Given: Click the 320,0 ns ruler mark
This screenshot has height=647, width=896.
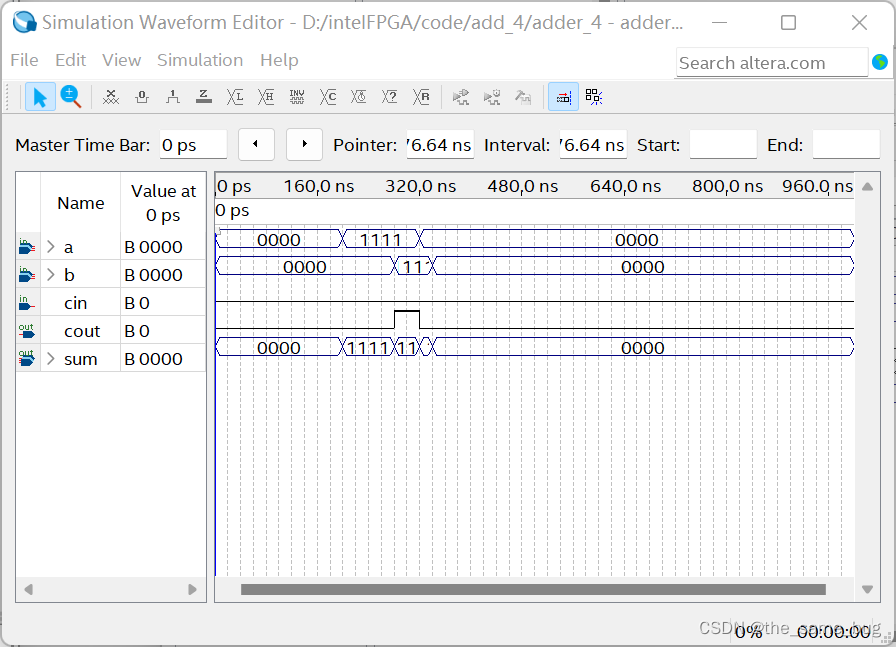Looking at the screenshot, I should coord(421,186).
